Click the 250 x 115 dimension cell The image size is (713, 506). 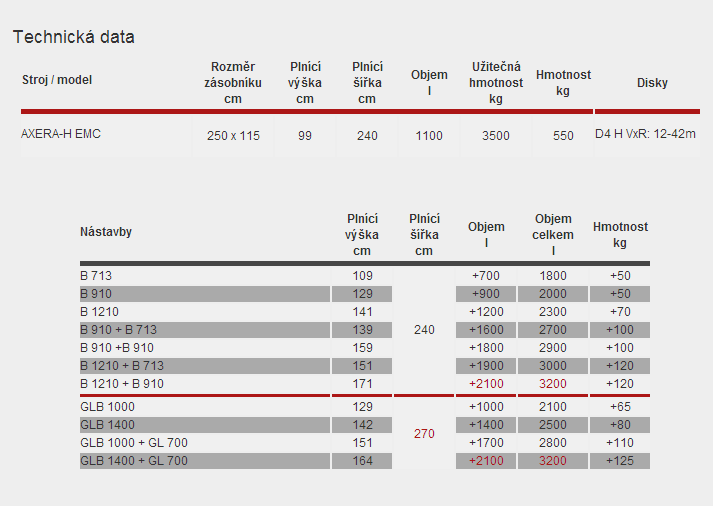pyautogui.click(x=233, y=136)
